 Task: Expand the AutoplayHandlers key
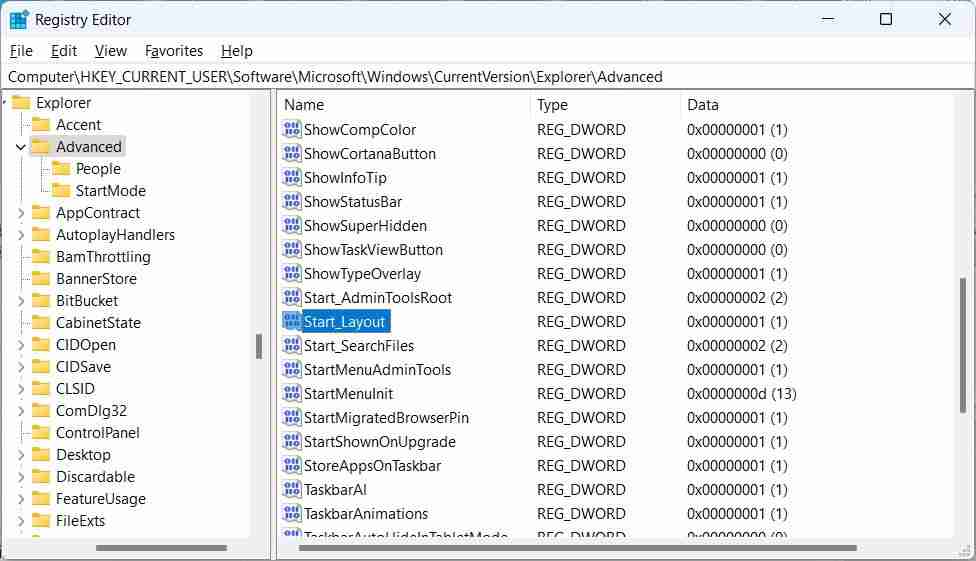point(21,235)
